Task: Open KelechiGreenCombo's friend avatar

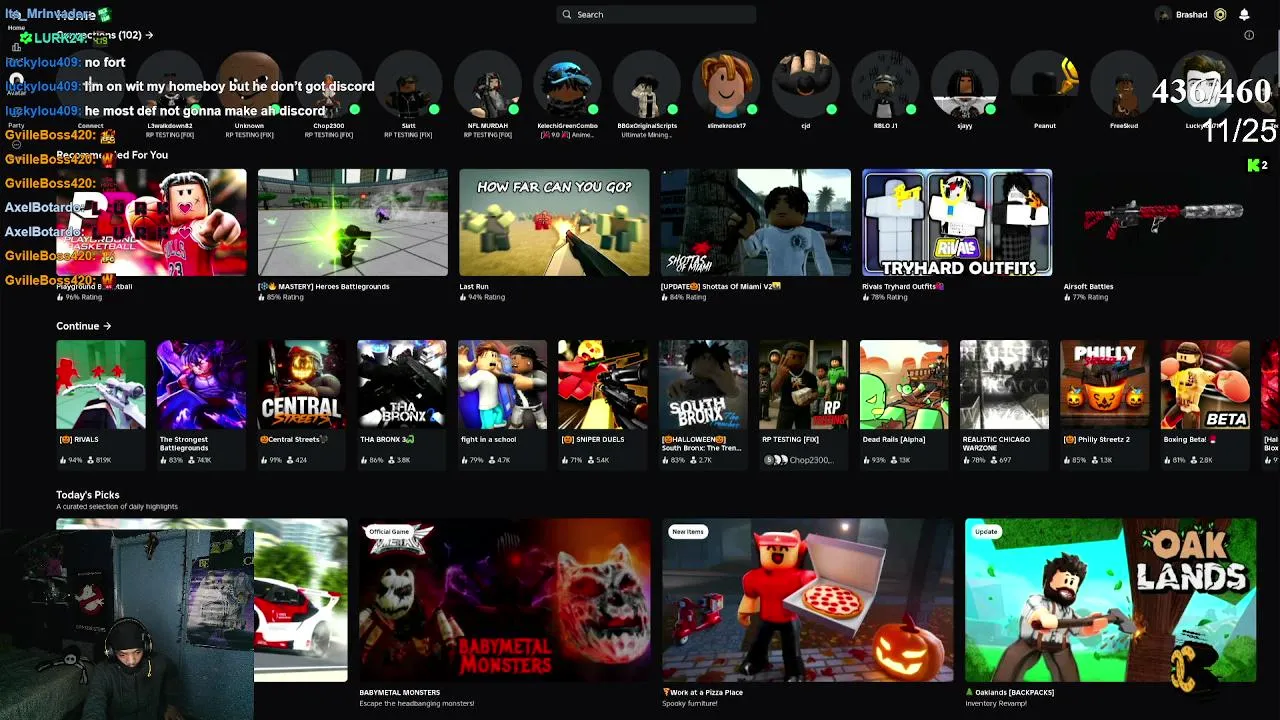Action: tap(567, 85)
